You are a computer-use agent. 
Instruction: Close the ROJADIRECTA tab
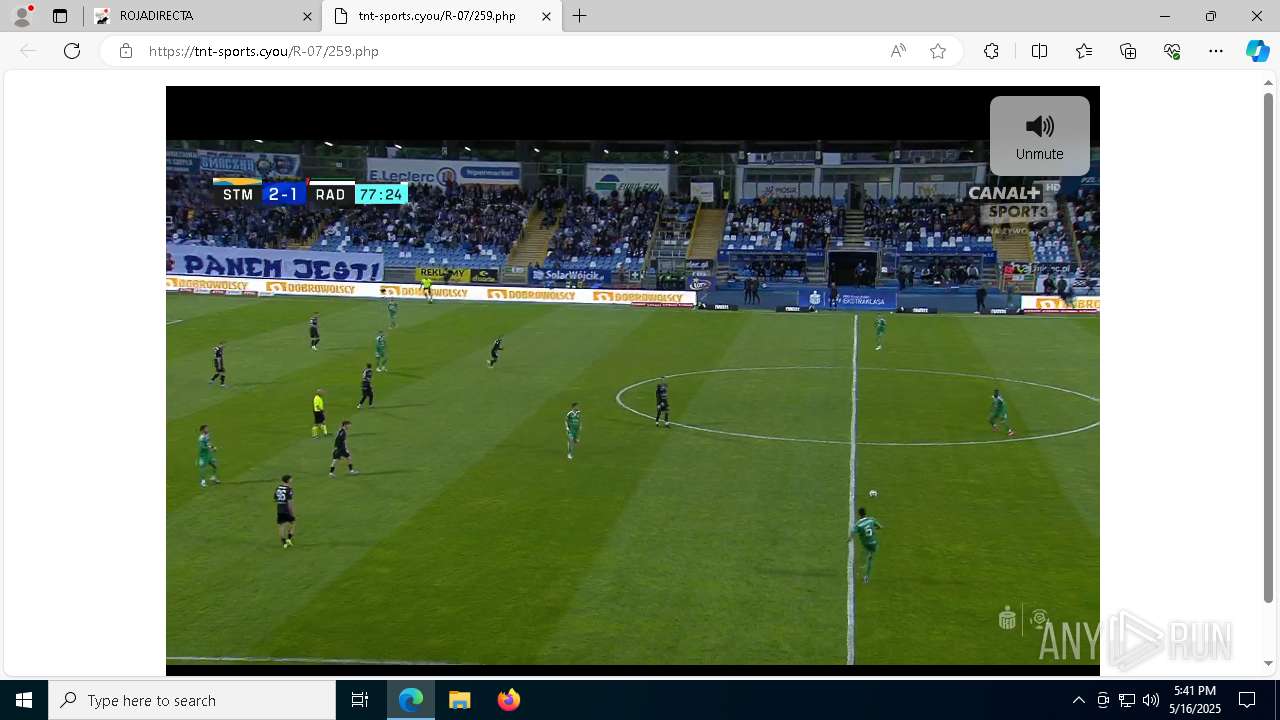[307, 16]
